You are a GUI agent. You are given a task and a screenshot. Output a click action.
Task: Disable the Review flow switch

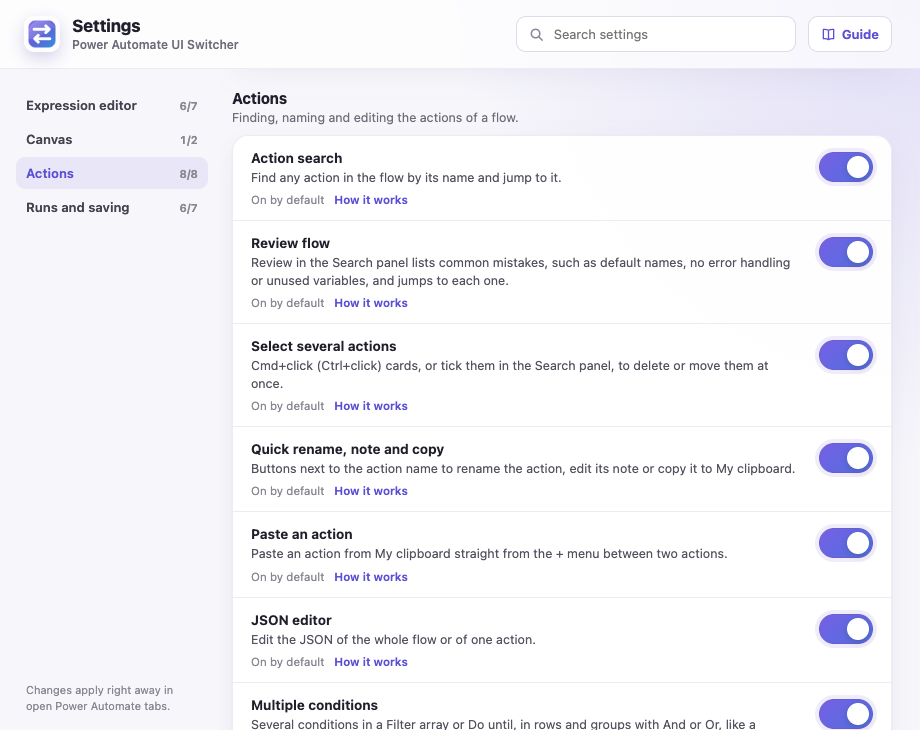tap(845, 252)
